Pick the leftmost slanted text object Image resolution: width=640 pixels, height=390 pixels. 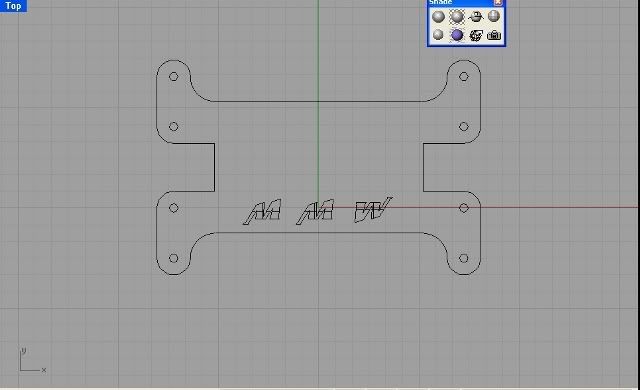click(262, 212)
